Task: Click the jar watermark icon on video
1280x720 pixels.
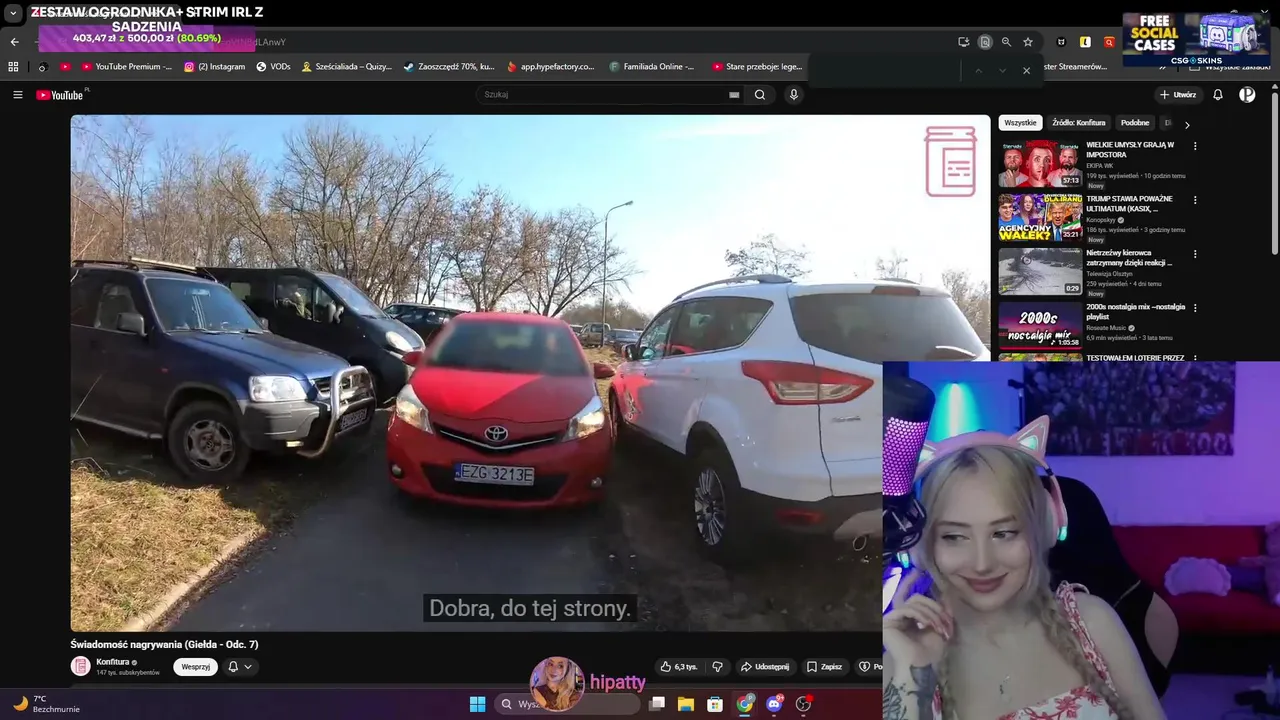Action: 950,161
